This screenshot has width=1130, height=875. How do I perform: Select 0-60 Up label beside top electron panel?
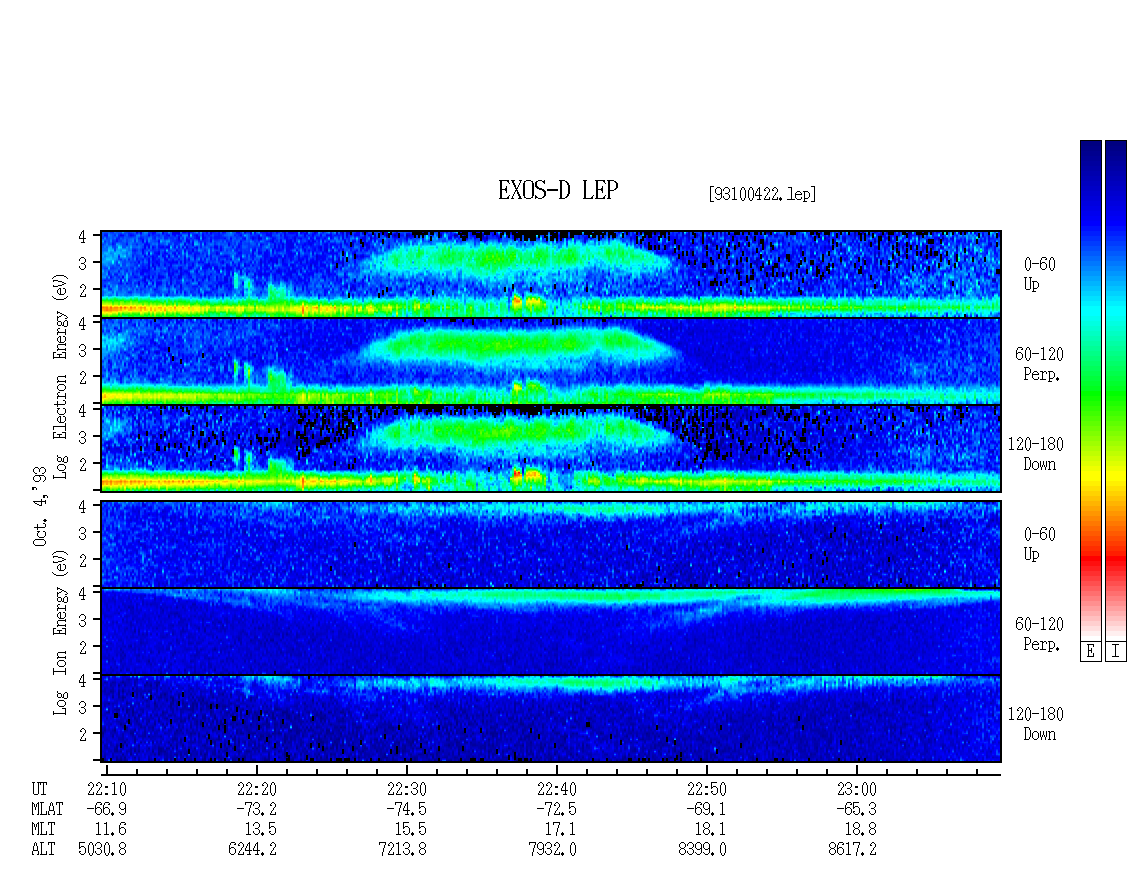pos(1039,274)
